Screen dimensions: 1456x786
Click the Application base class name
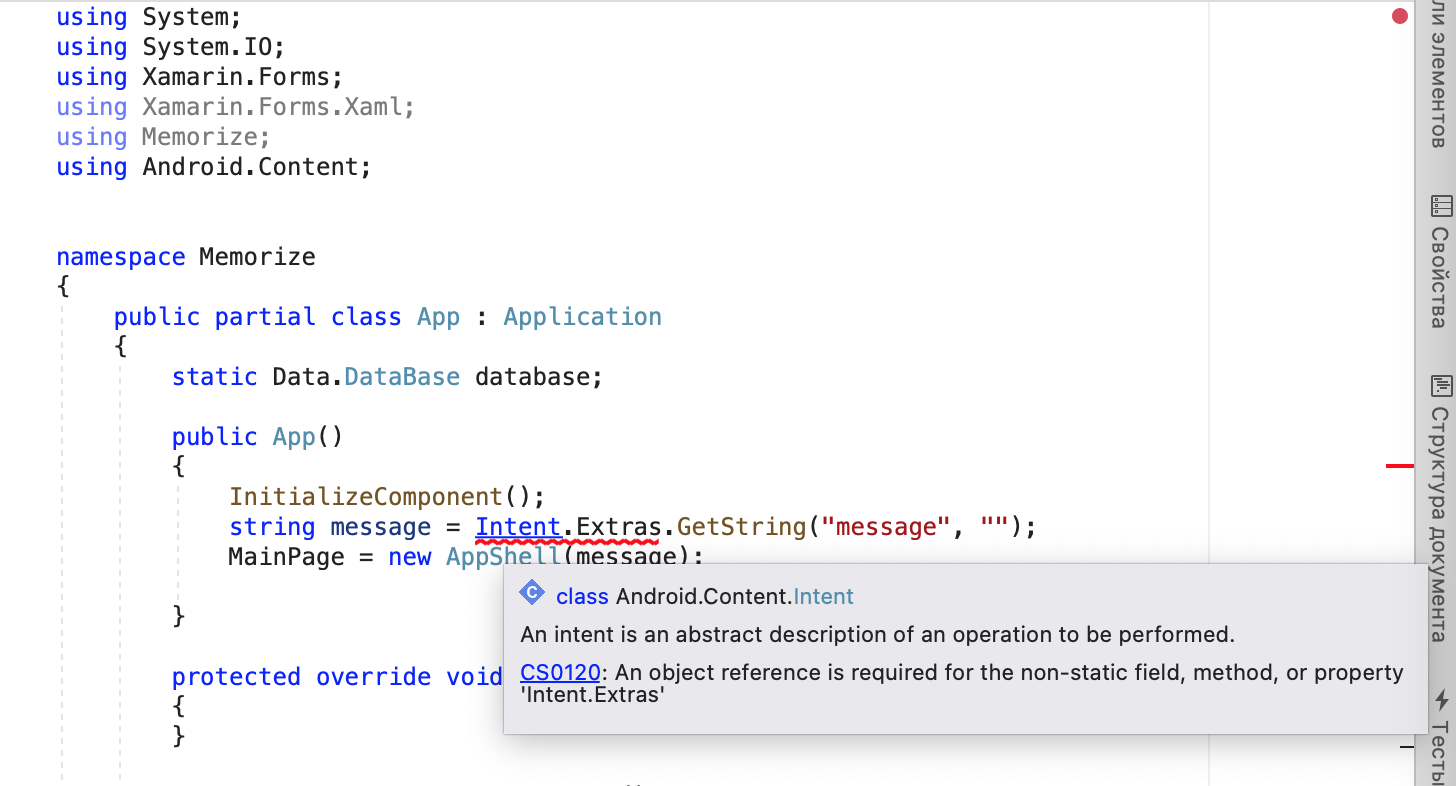[x=582, y=317]
